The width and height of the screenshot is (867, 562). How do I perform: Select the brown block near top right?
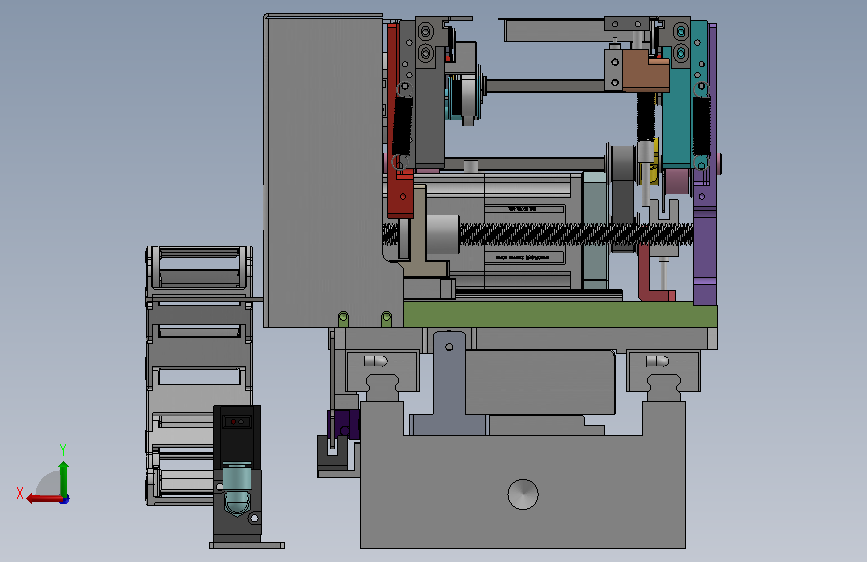646,70
